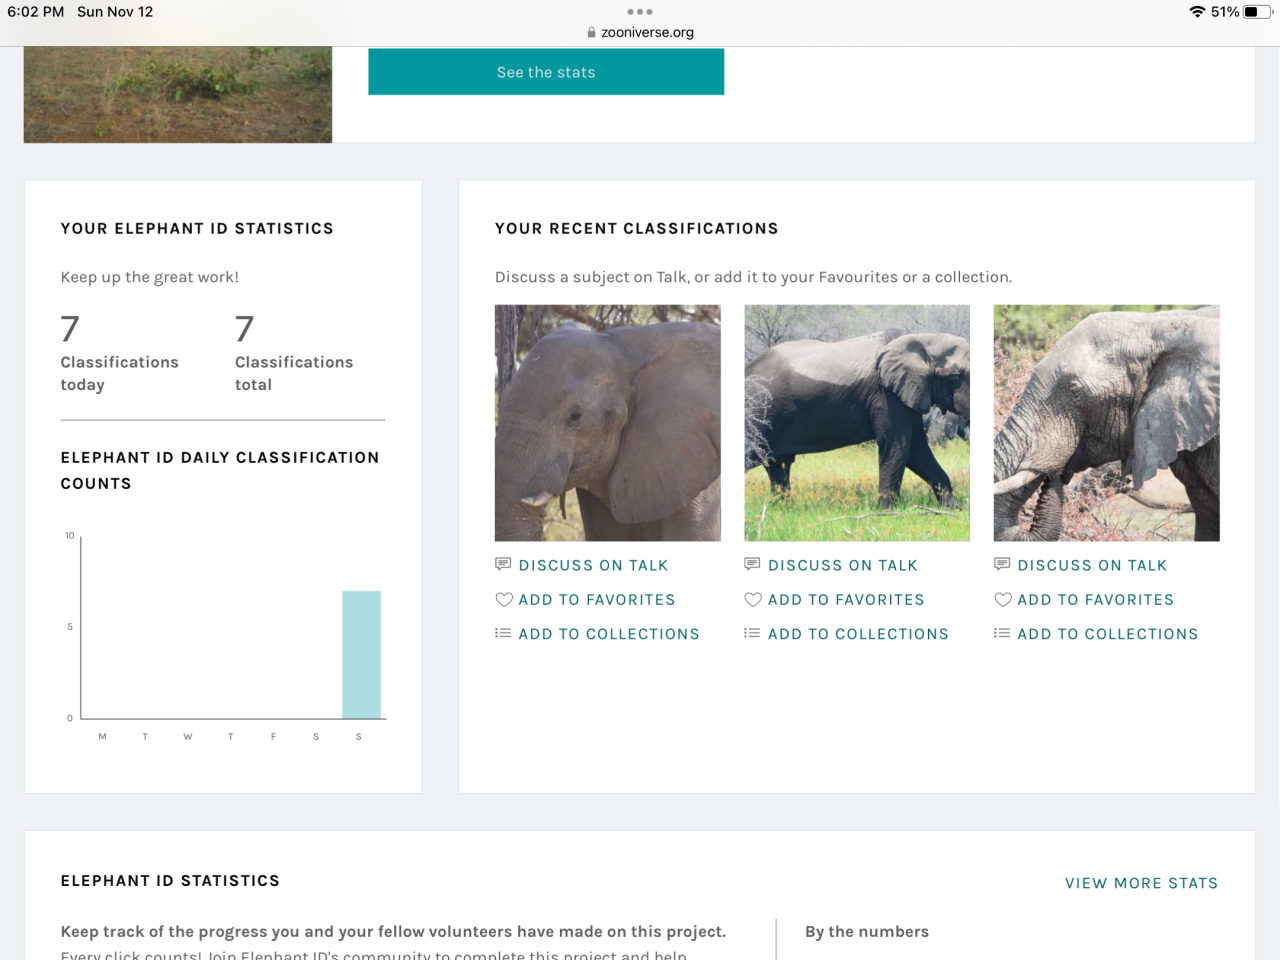Tap the Sun Nov 12 date in status bar

115,12
